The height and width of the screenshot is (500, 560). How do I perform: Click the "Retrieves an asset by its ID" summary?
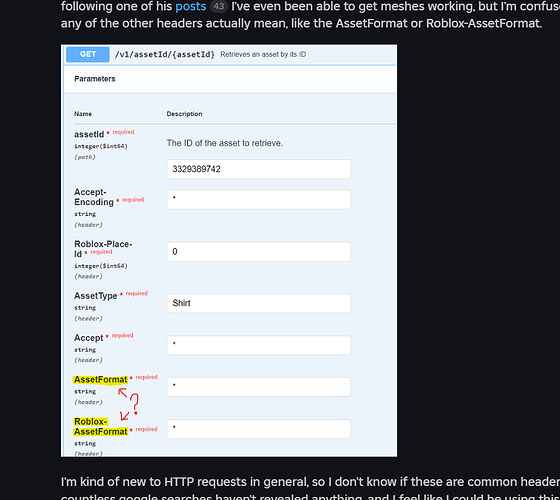click(x=263, y=54)
